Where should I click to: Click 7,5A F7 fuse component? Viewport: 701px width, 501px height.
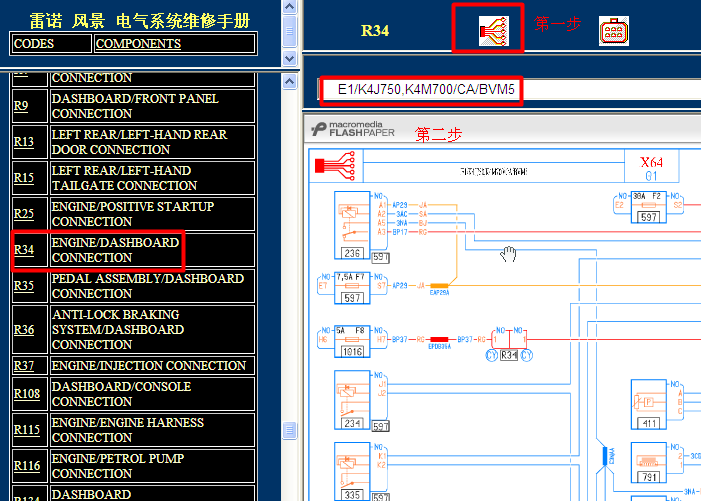pyautogui.click(x=352, y=288)
